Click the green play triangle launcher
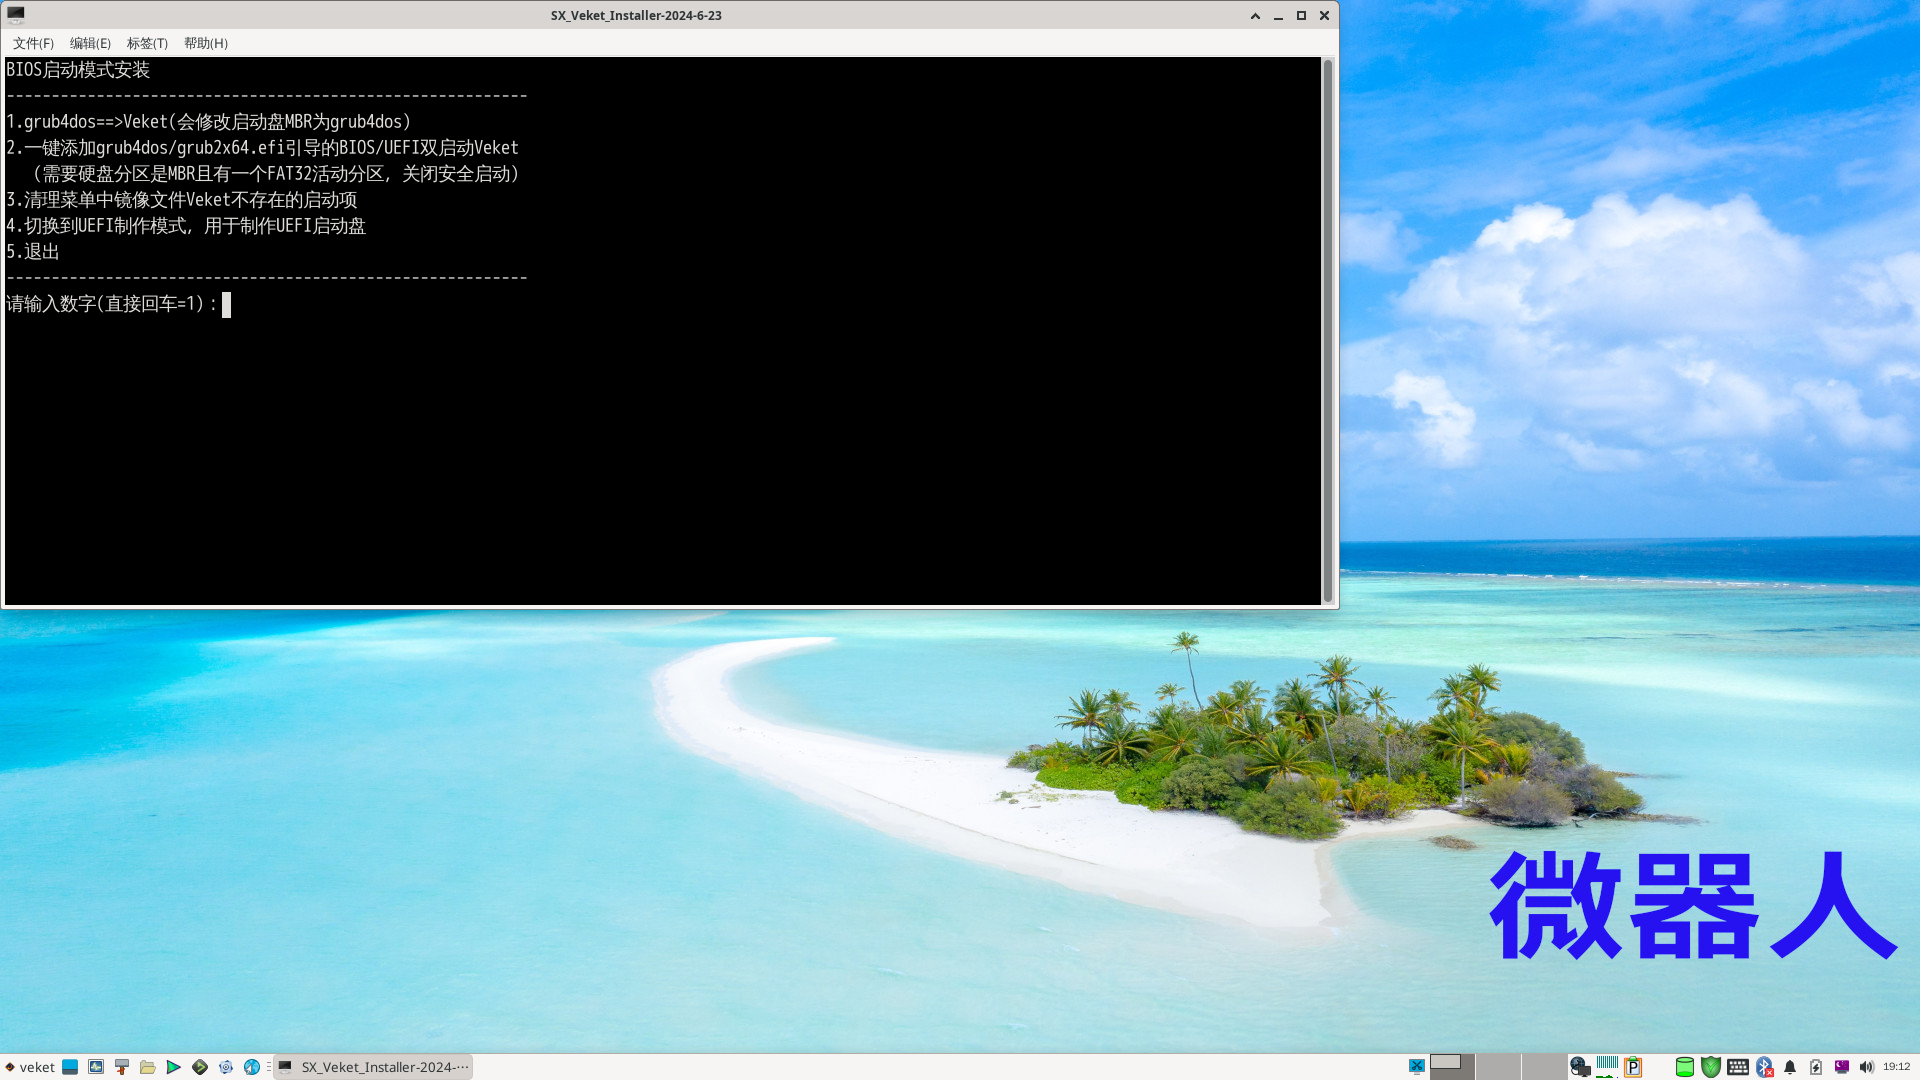The width and height of the screenshot is (1920, 1080). click(174, 1067)
